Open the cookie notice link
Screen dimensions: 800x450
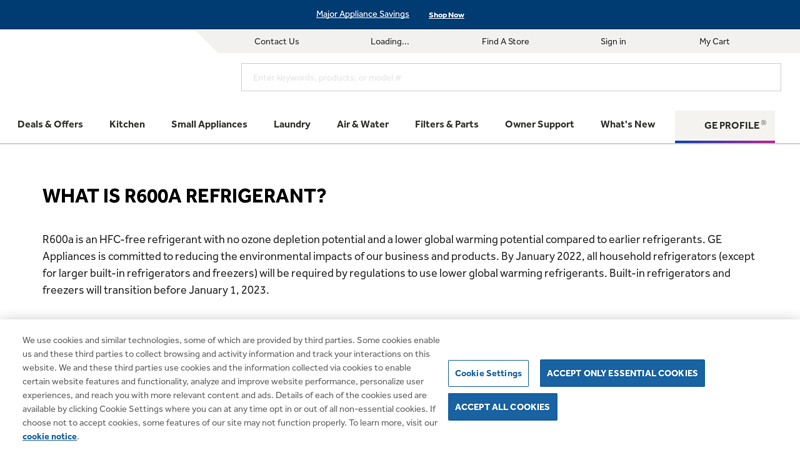pyautogui.click(x=49, y=437)
